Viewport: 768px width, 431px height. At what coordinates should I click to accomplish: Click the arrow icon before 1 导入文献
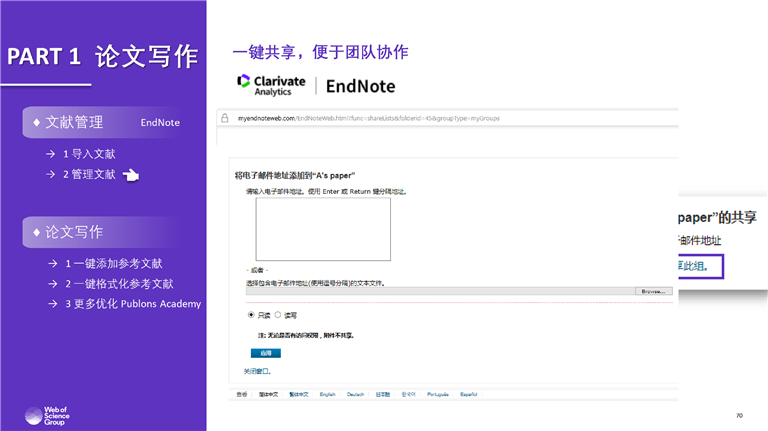50,154
